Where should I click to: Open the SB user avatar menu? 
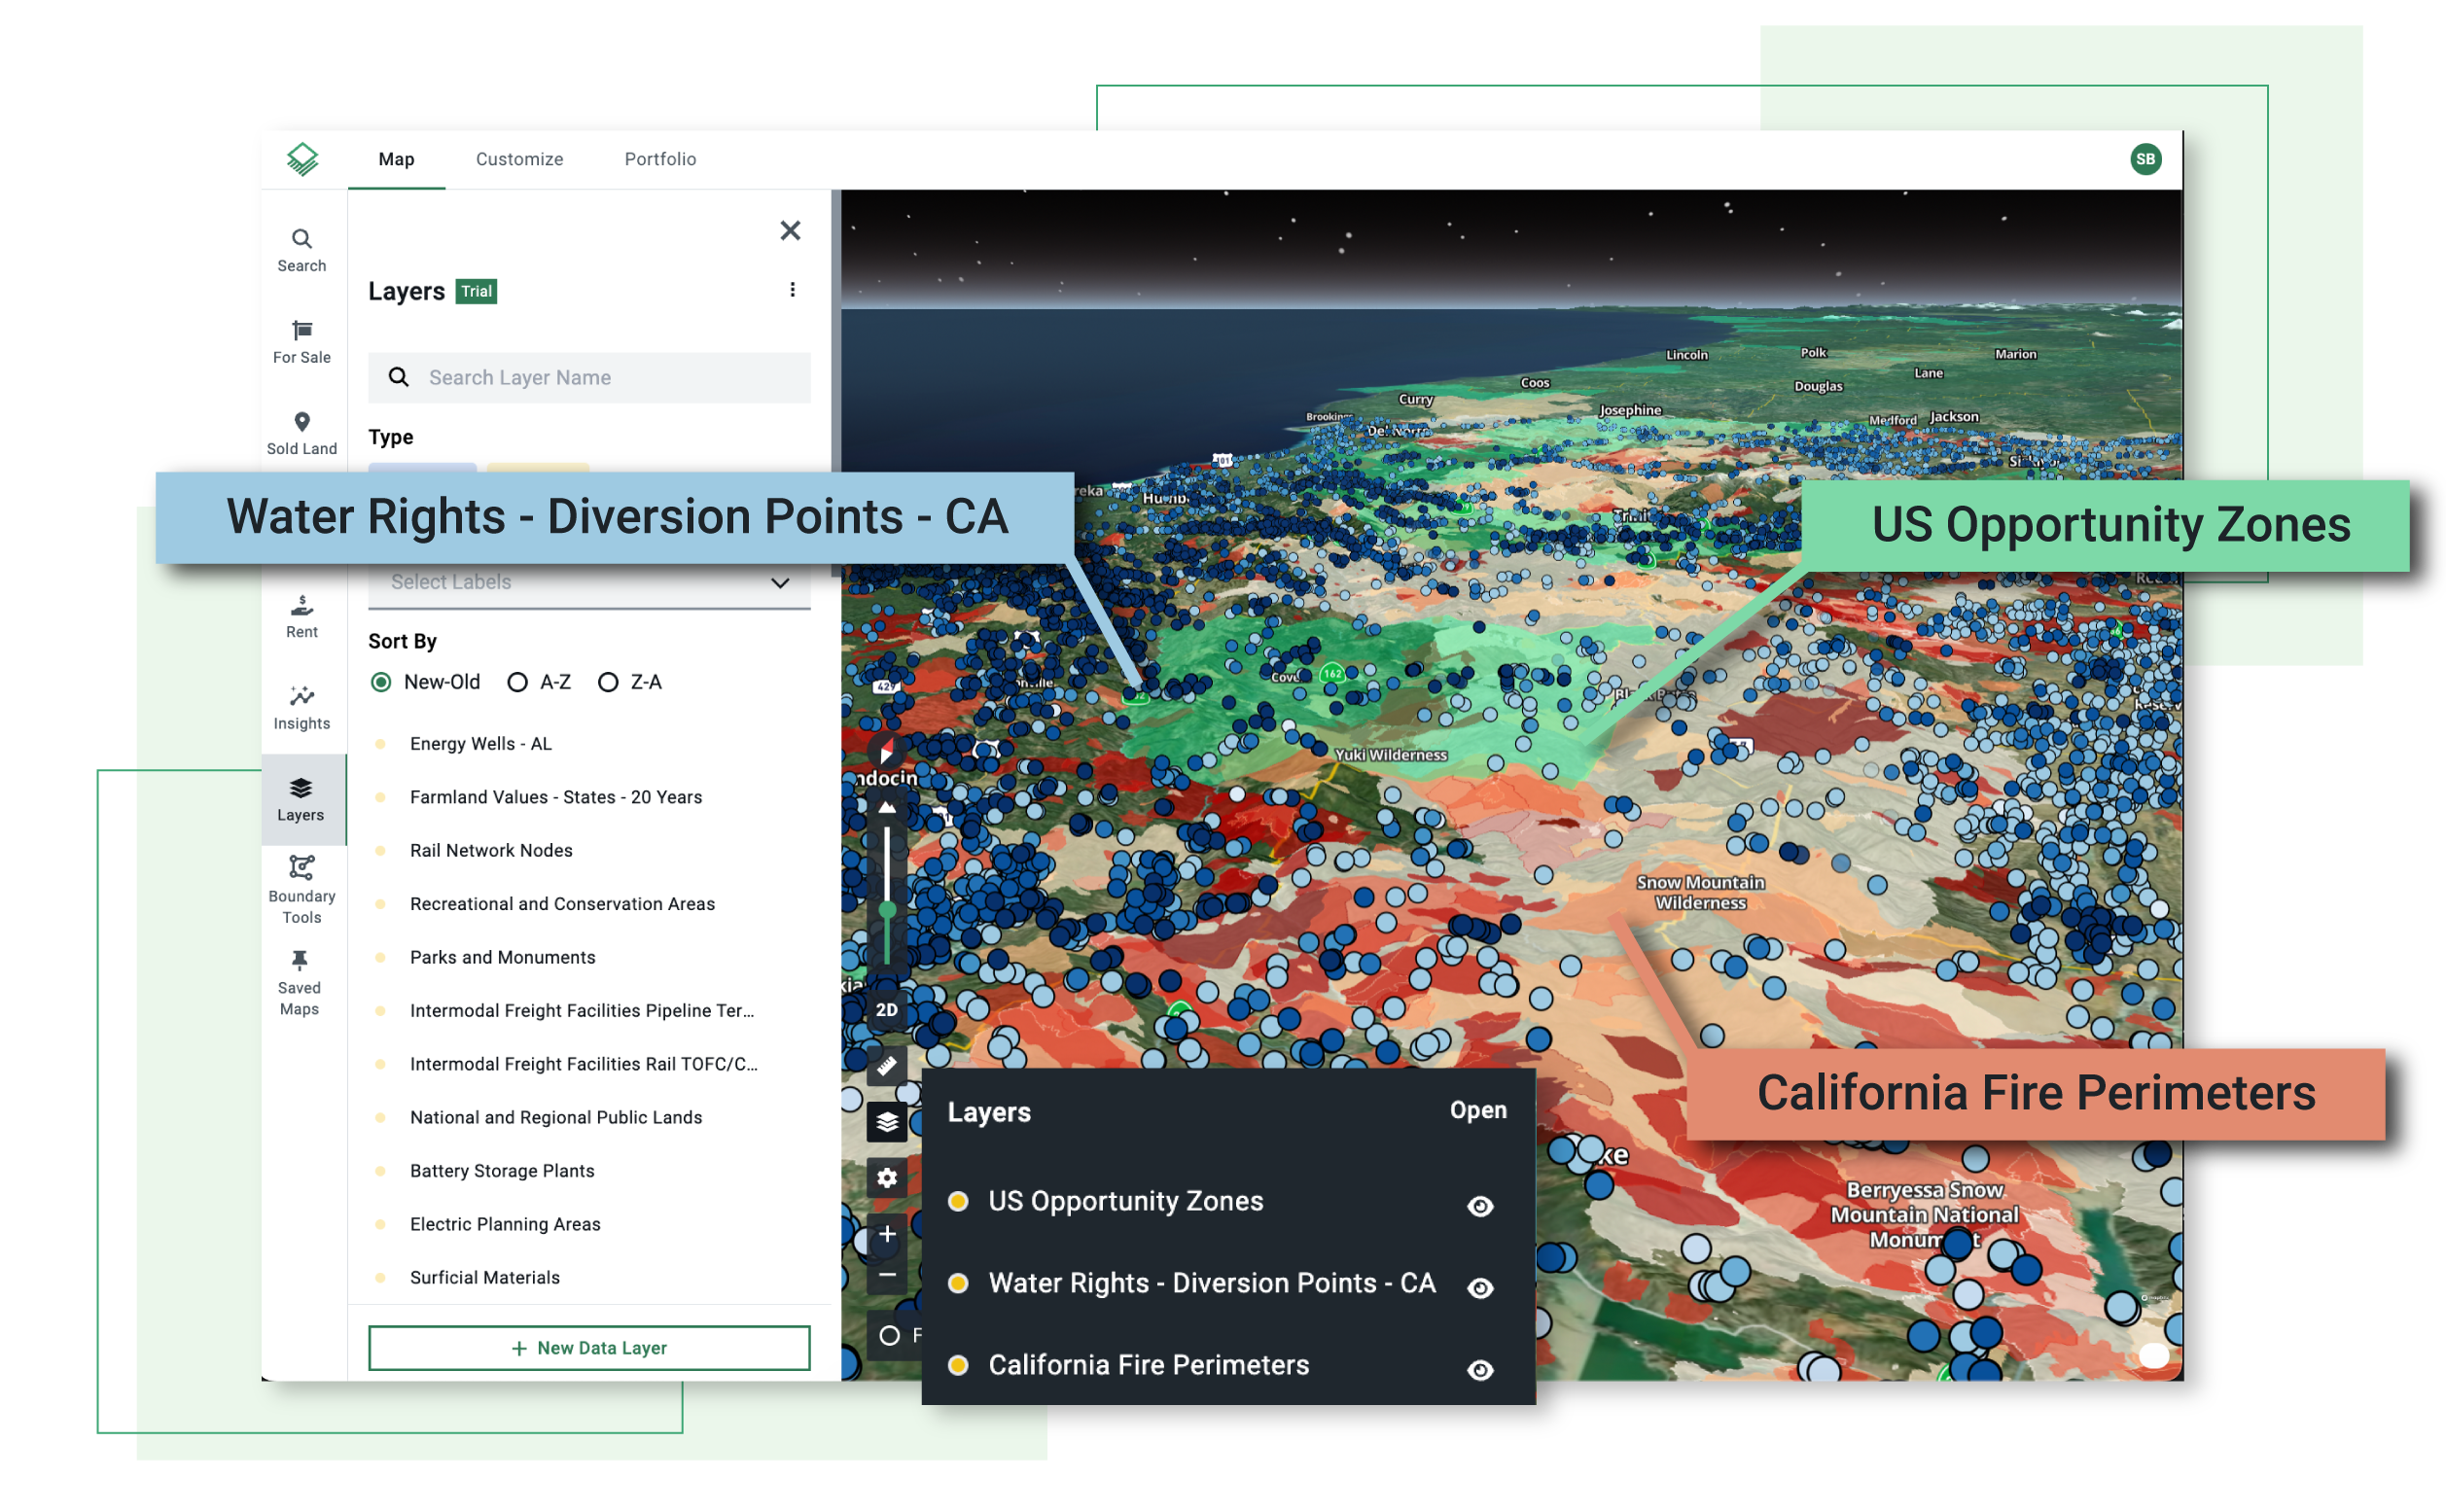(2145, 158)
